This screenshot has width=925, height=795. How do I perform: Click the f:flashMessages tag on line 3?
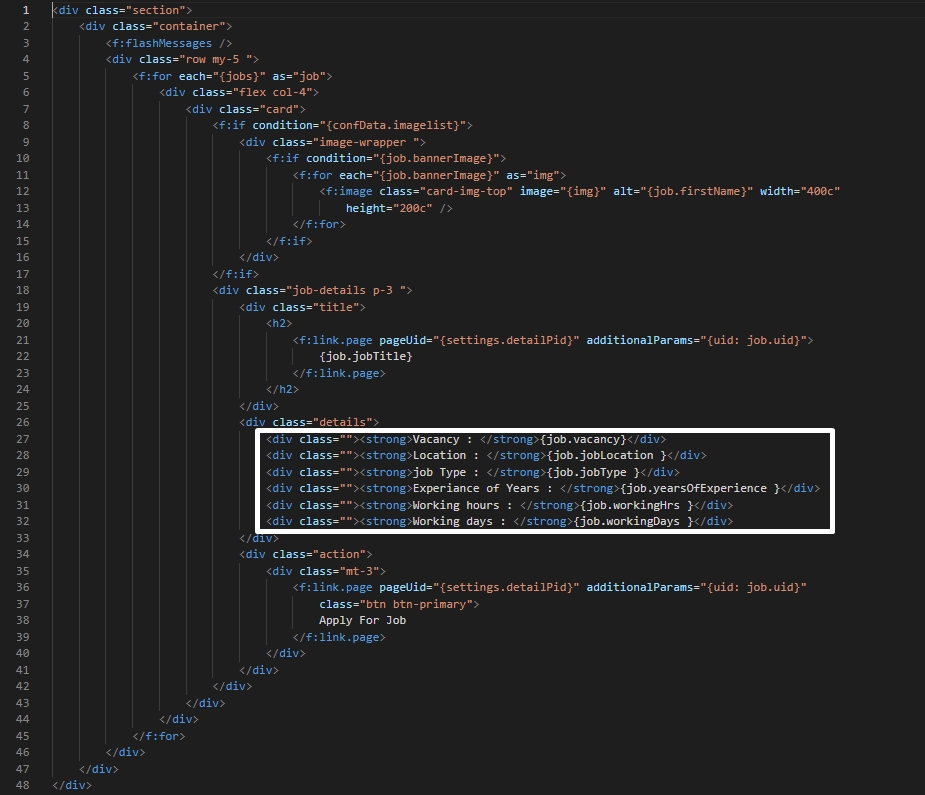[169, 43]
